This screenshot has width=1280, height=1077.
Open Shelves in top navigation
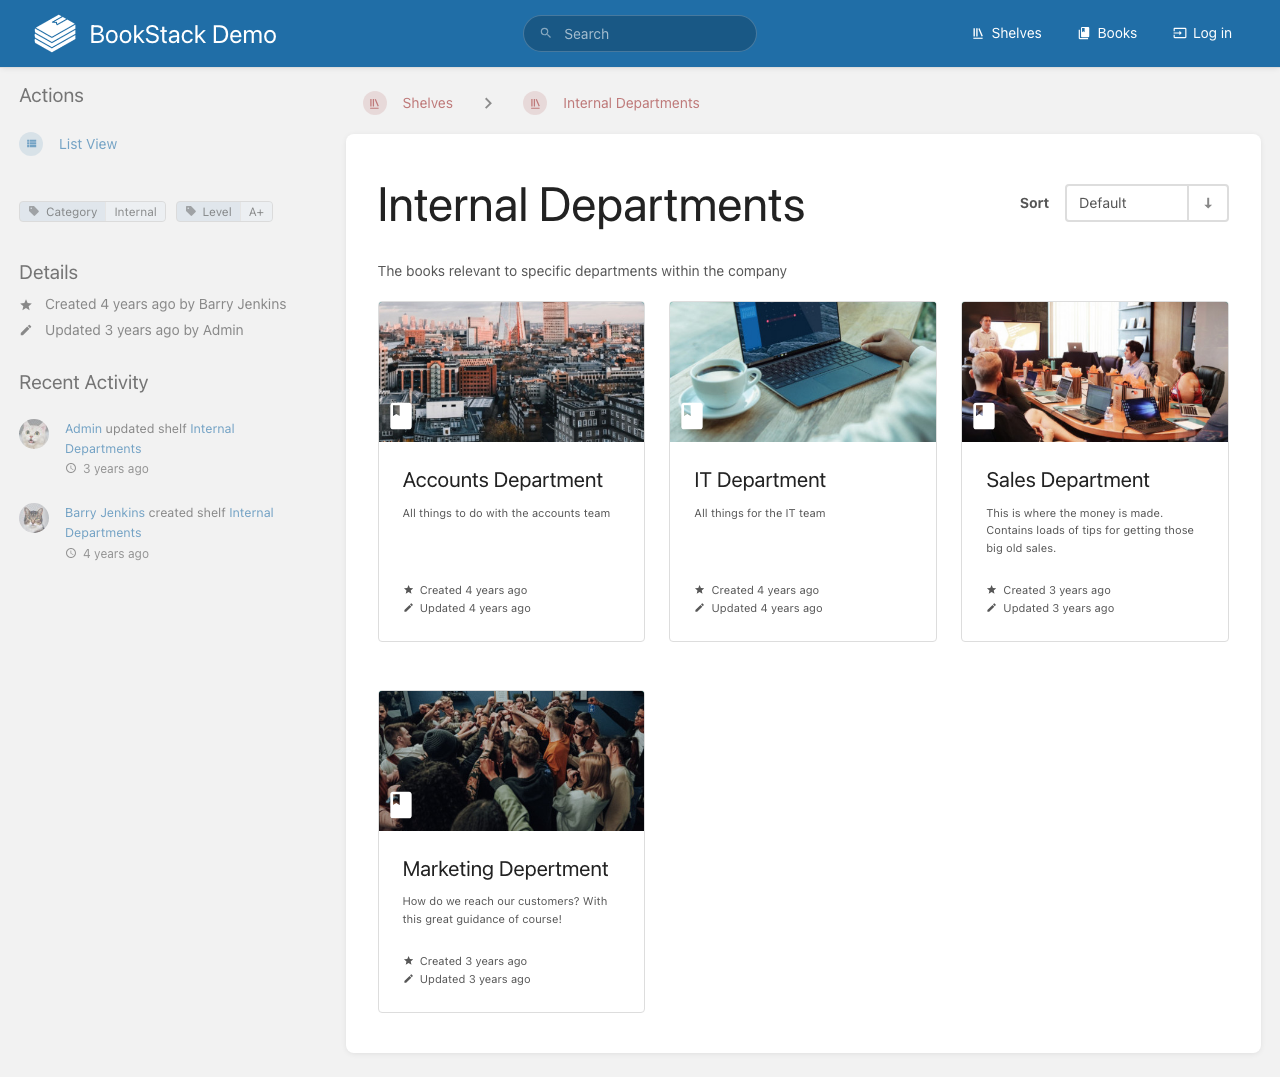click(1006, 33)
